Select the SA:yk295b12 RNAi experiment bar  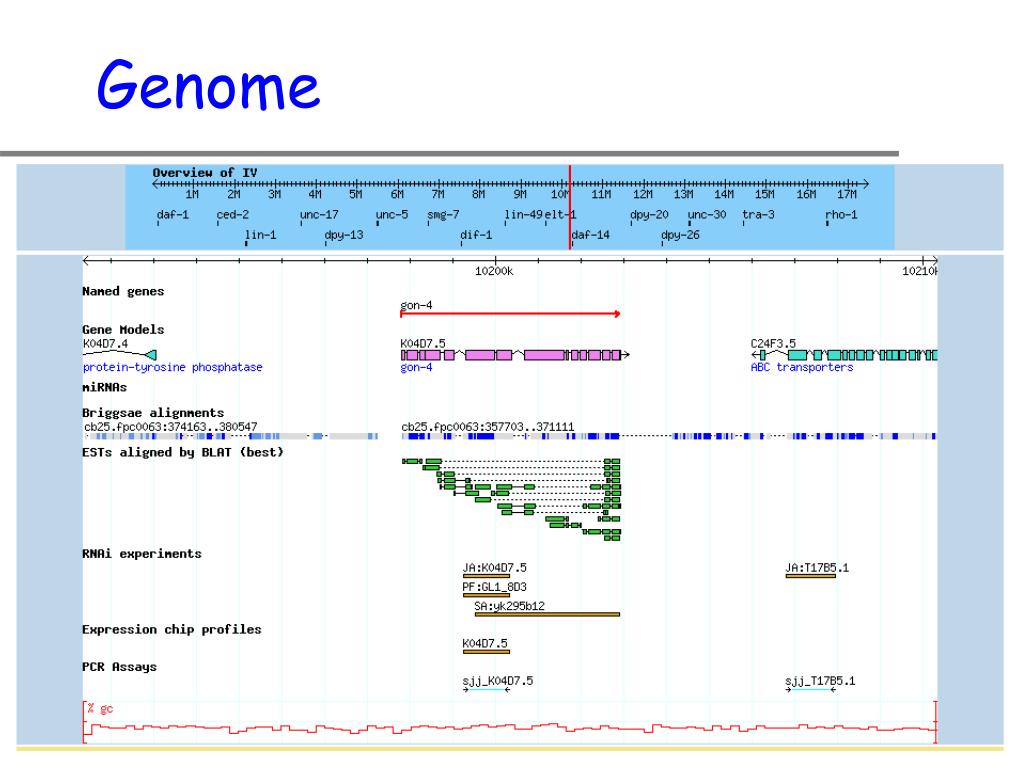(547, 614)
